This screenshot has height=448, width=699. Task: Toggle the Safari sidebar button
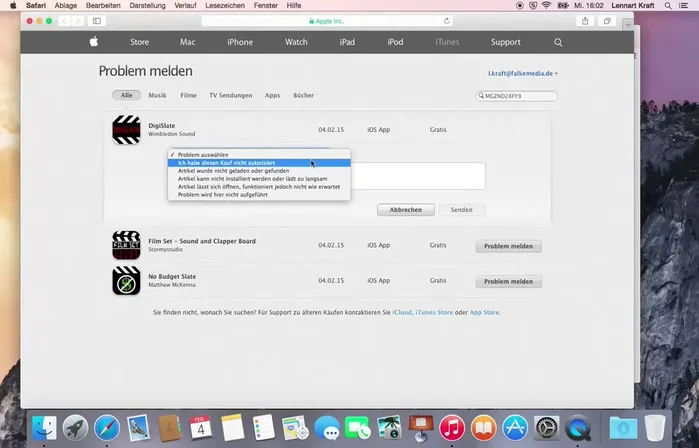[x=97, y=20]
